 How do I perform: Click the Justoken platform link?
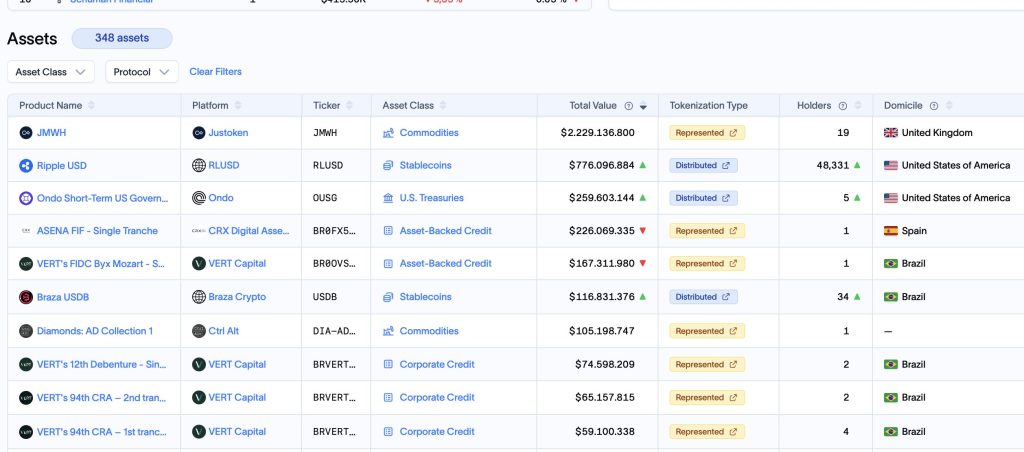pyautogui.click(x=228, y=133)
